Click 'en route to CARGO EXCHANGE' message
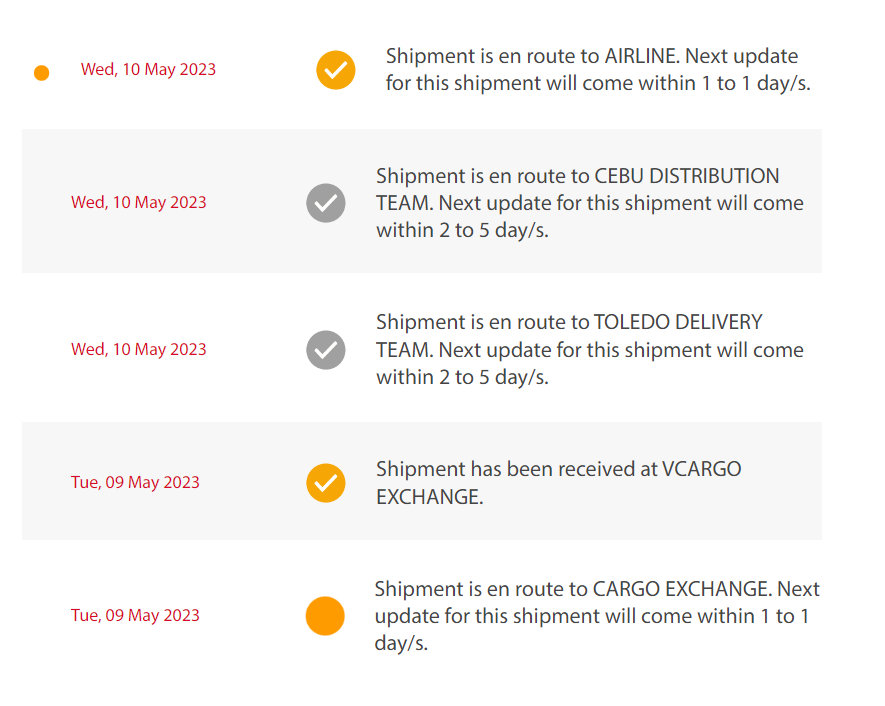The width and height of the screenshot is (885, 706). pos(597,616)
